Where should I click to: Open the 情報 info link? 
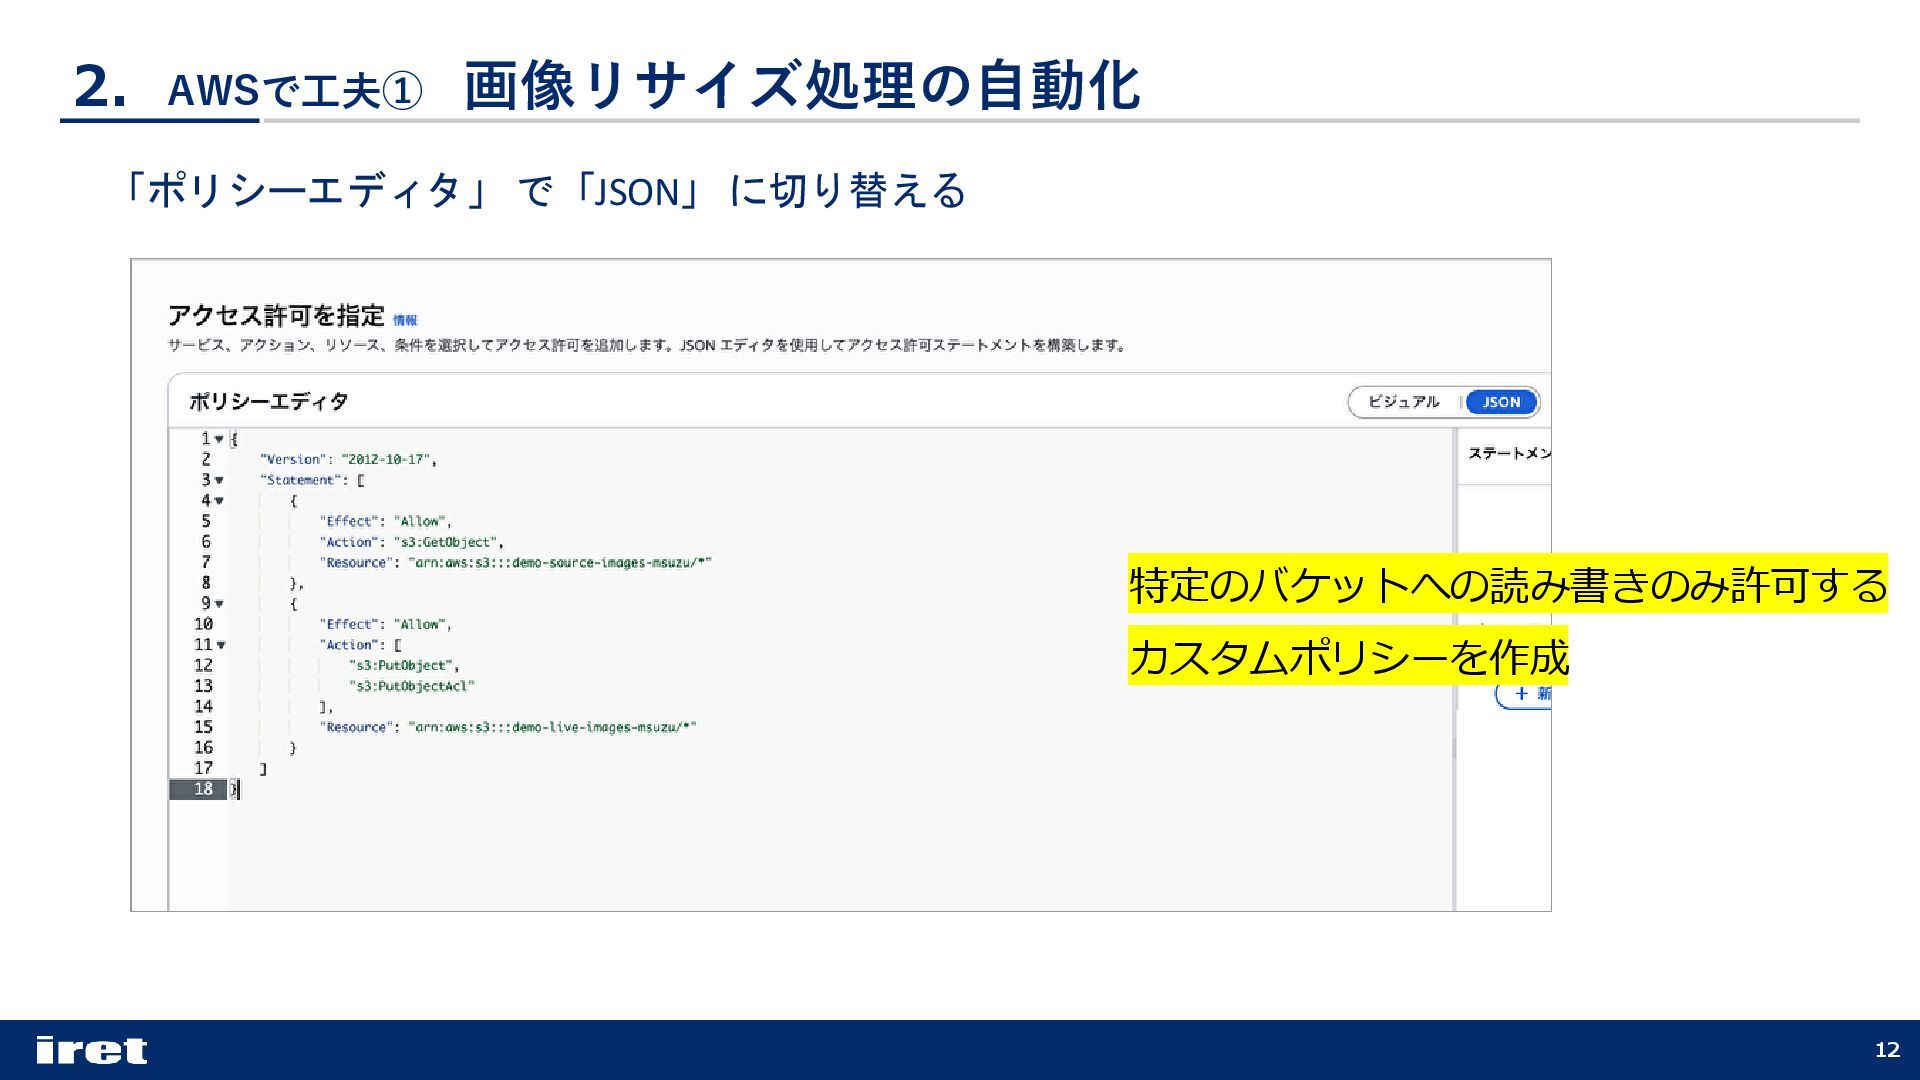[x=405, y=320]
